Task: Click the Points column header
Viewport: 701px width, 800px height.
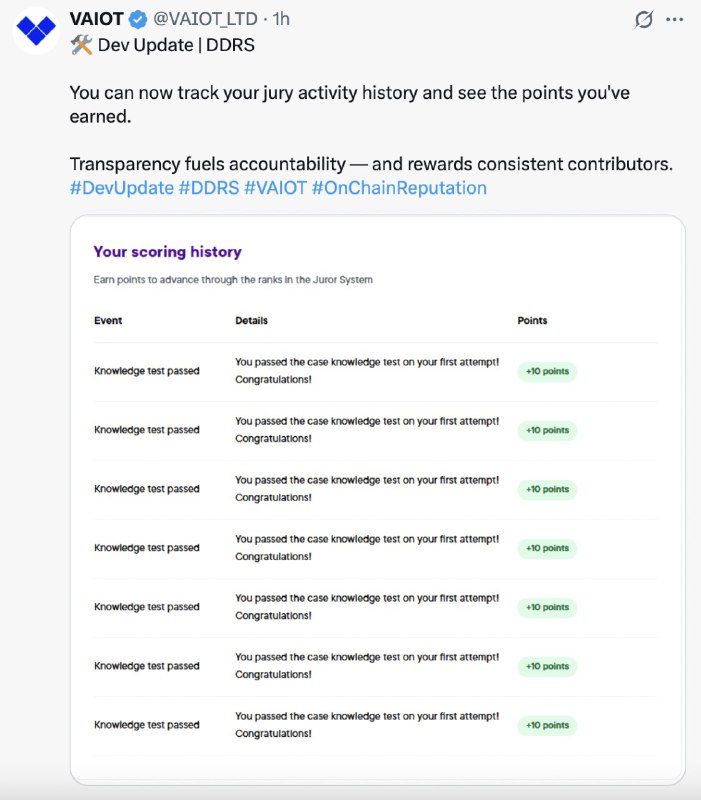Action: [532, 320]
